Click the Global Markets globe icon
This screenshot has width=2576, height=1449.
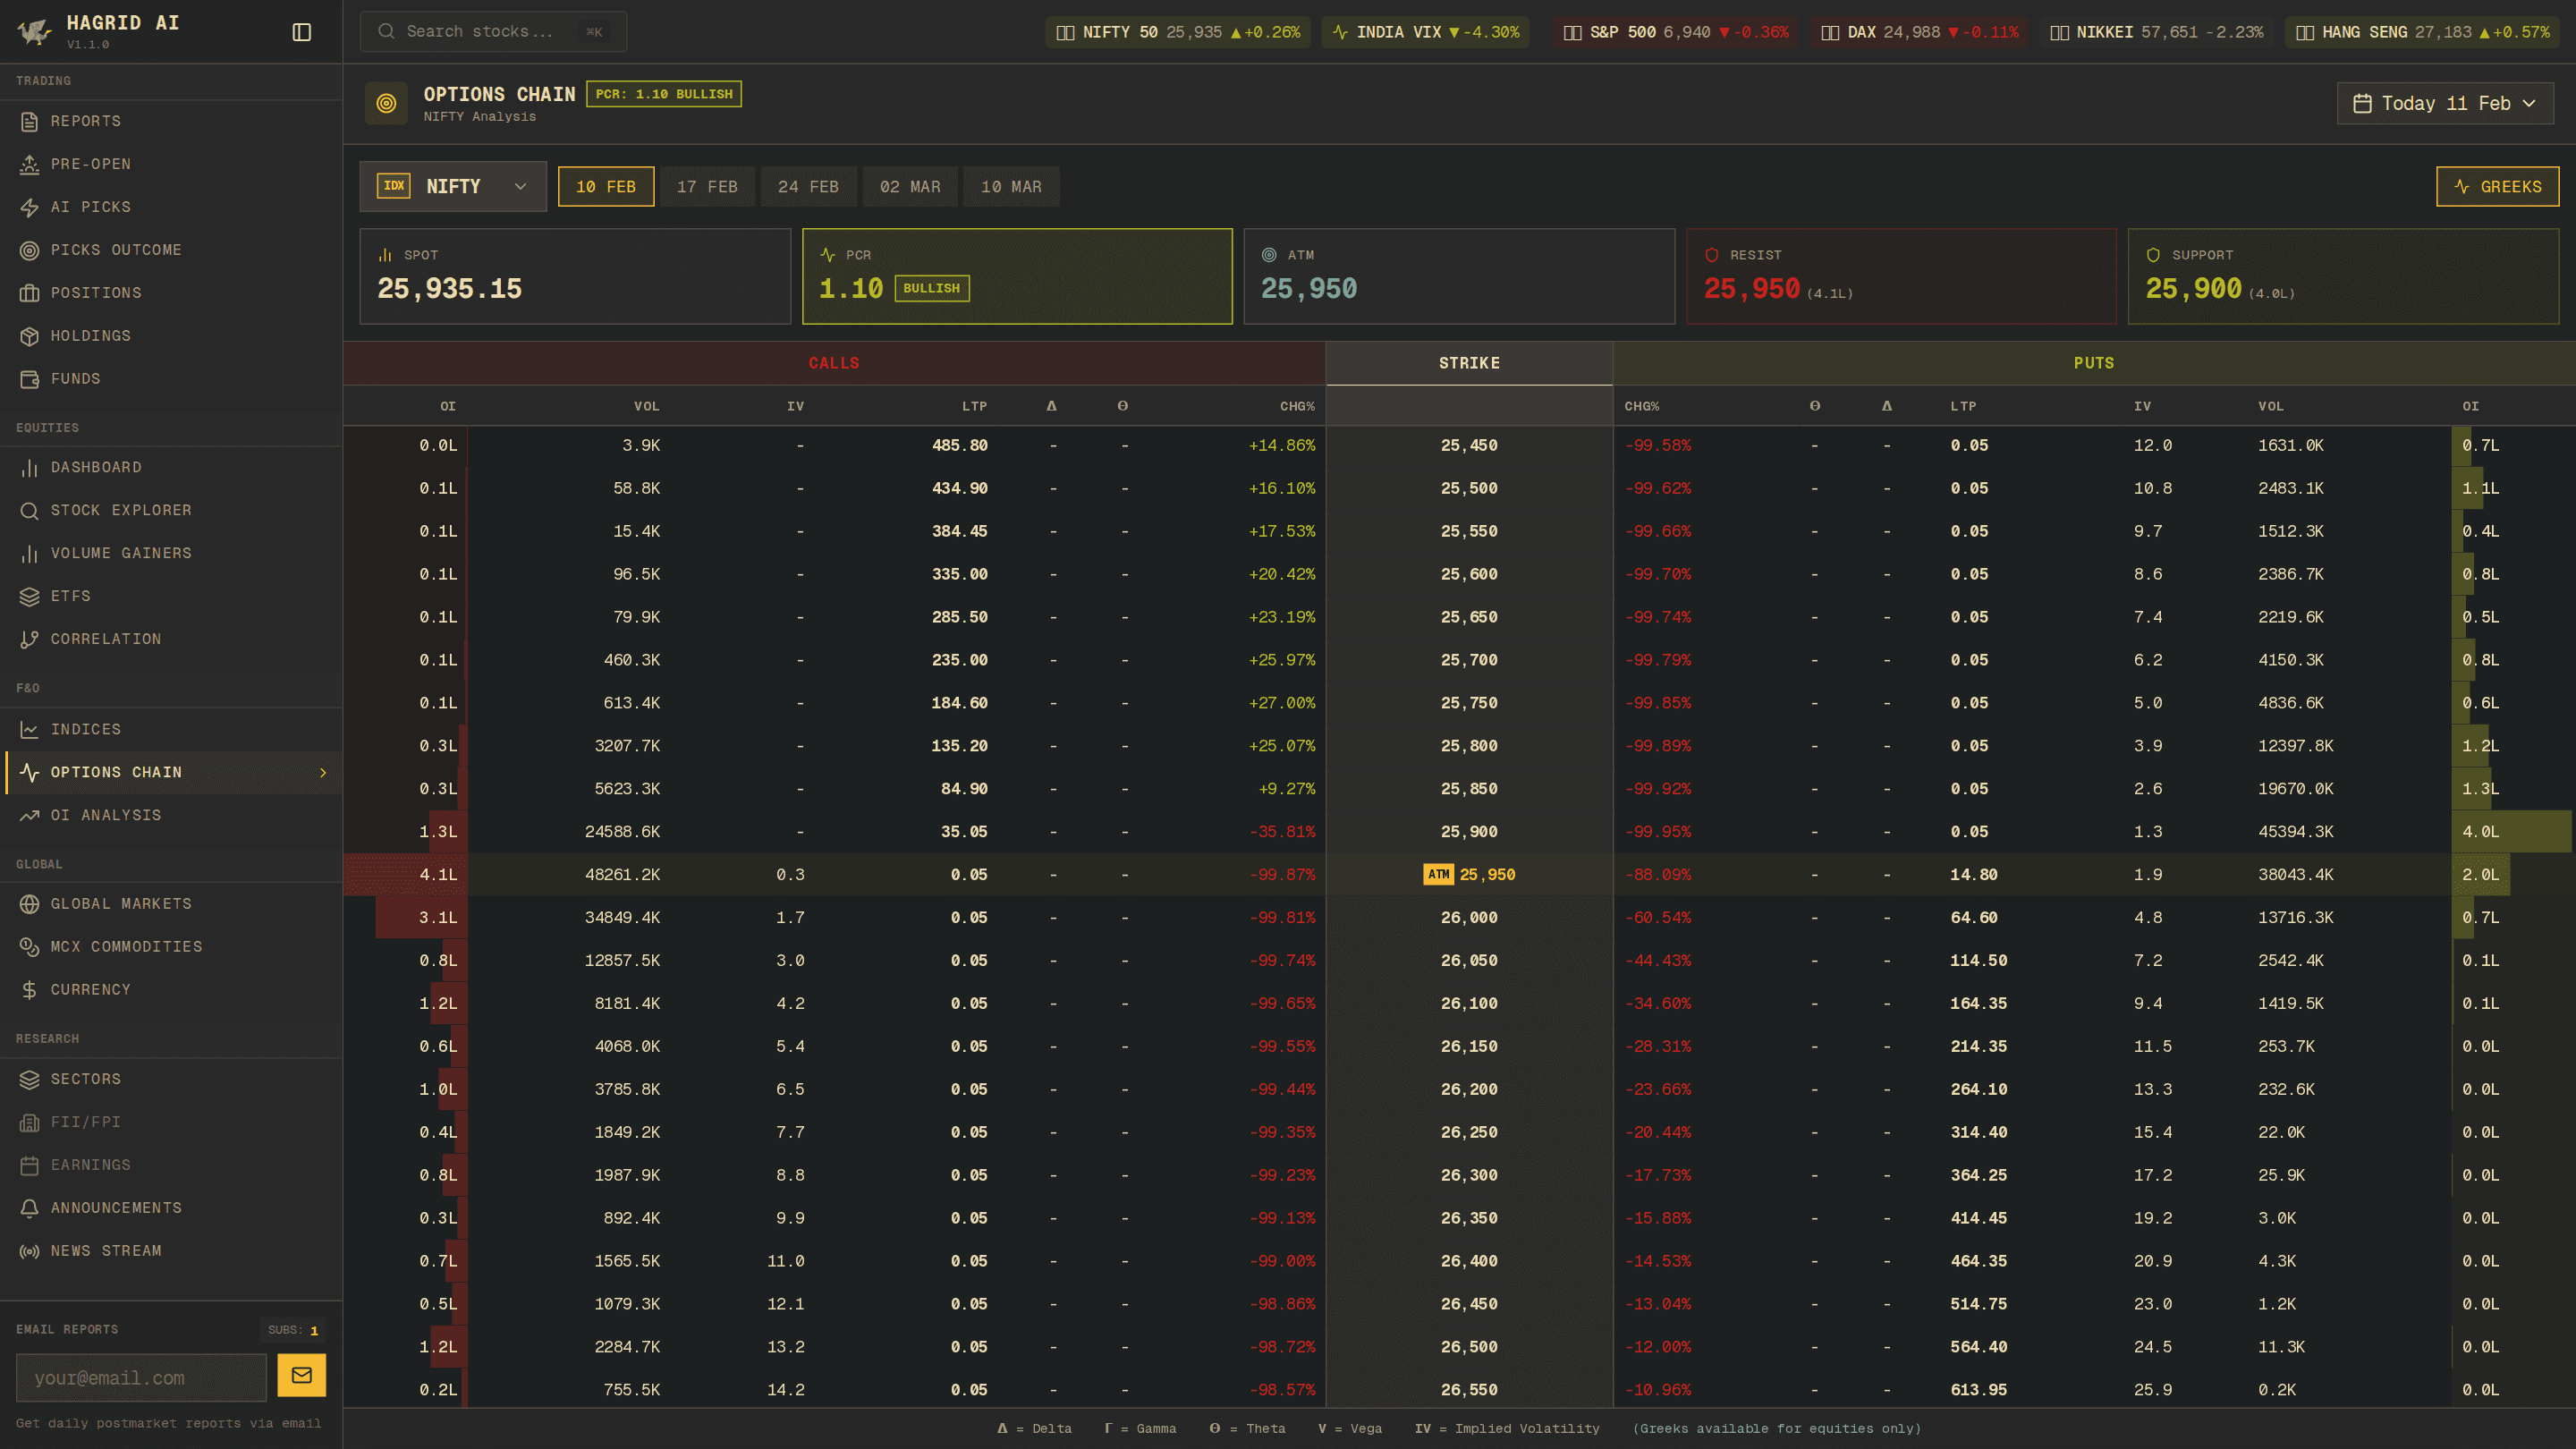pos(29,904)
